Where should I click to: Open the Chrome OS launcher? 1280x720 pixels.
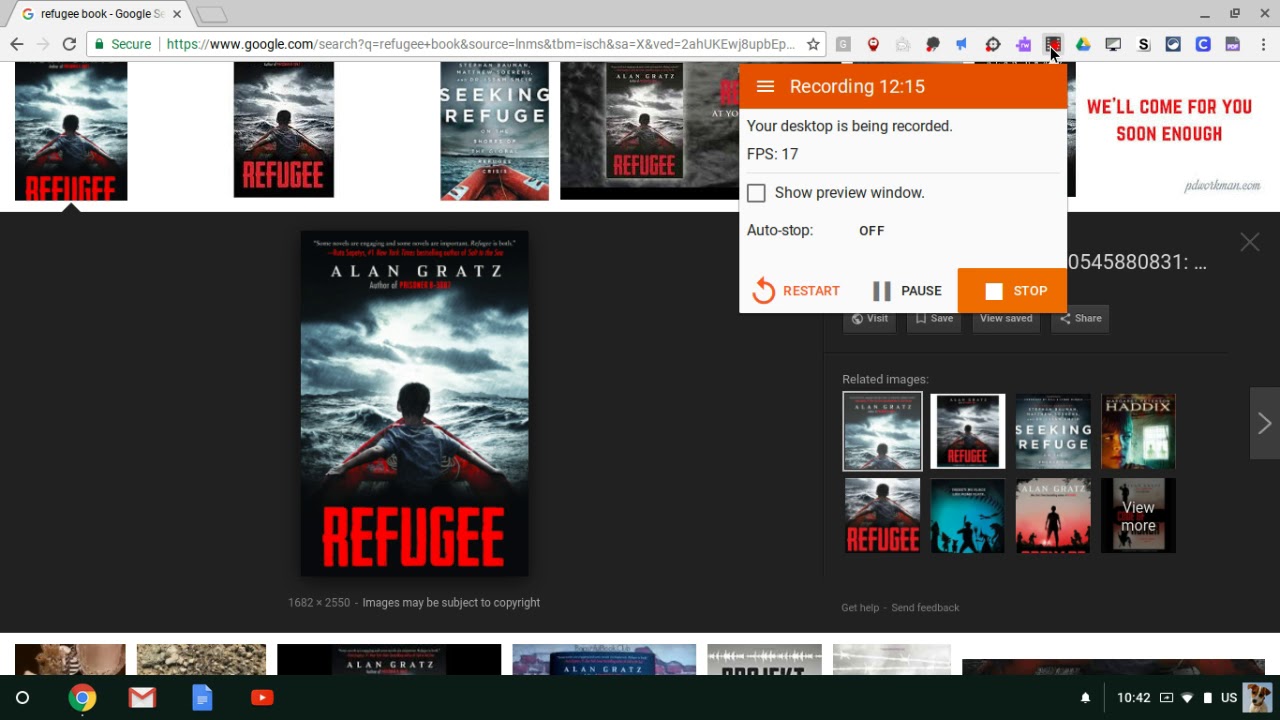click(x=22, y=698)
